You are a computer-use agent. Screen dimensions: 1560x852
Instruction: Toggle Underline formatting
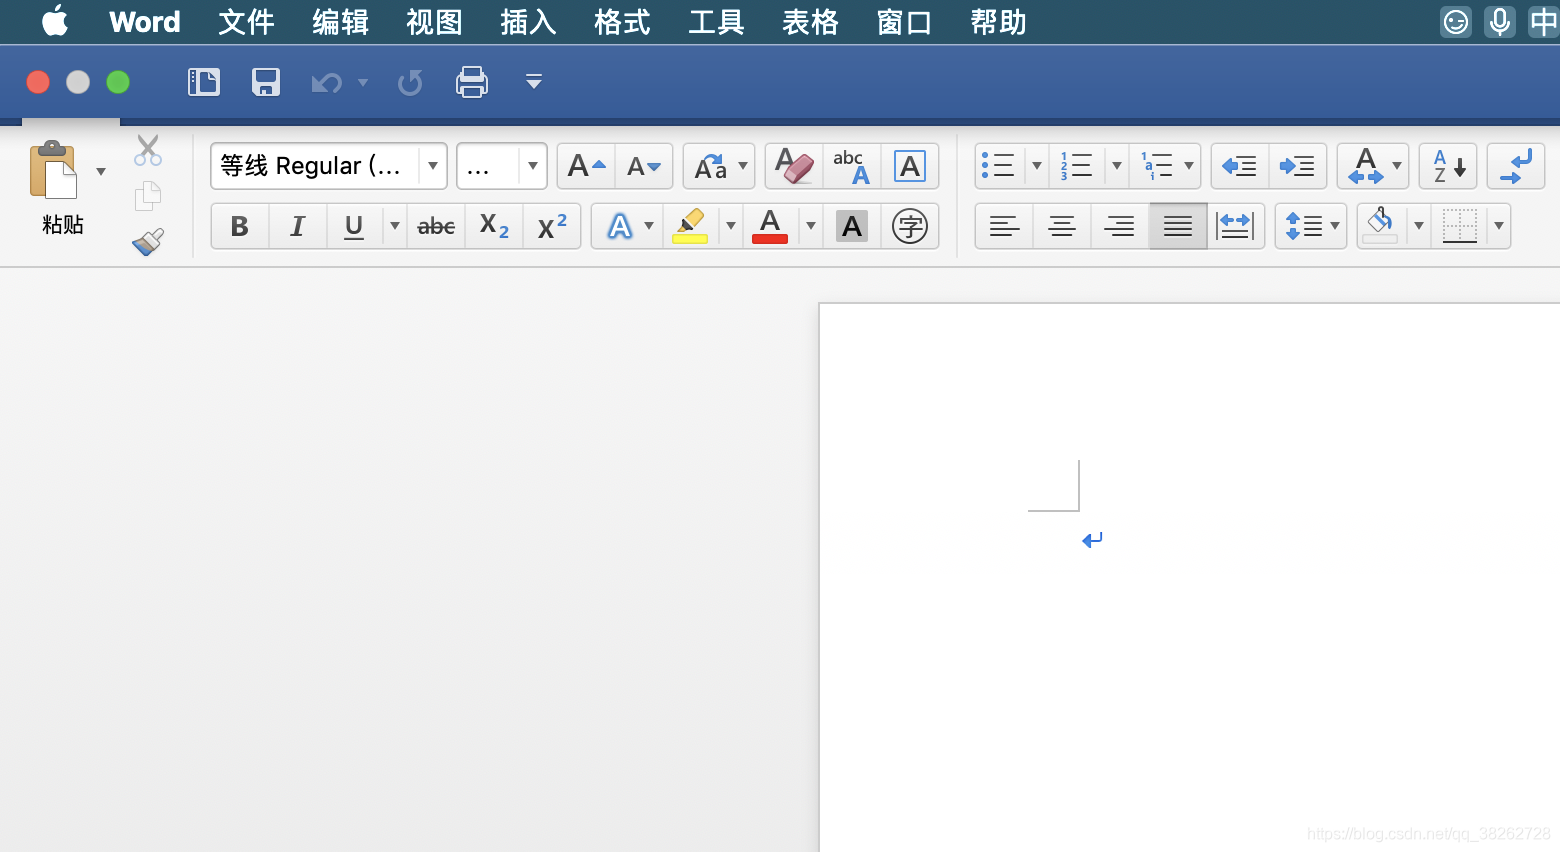click(354, 226)
